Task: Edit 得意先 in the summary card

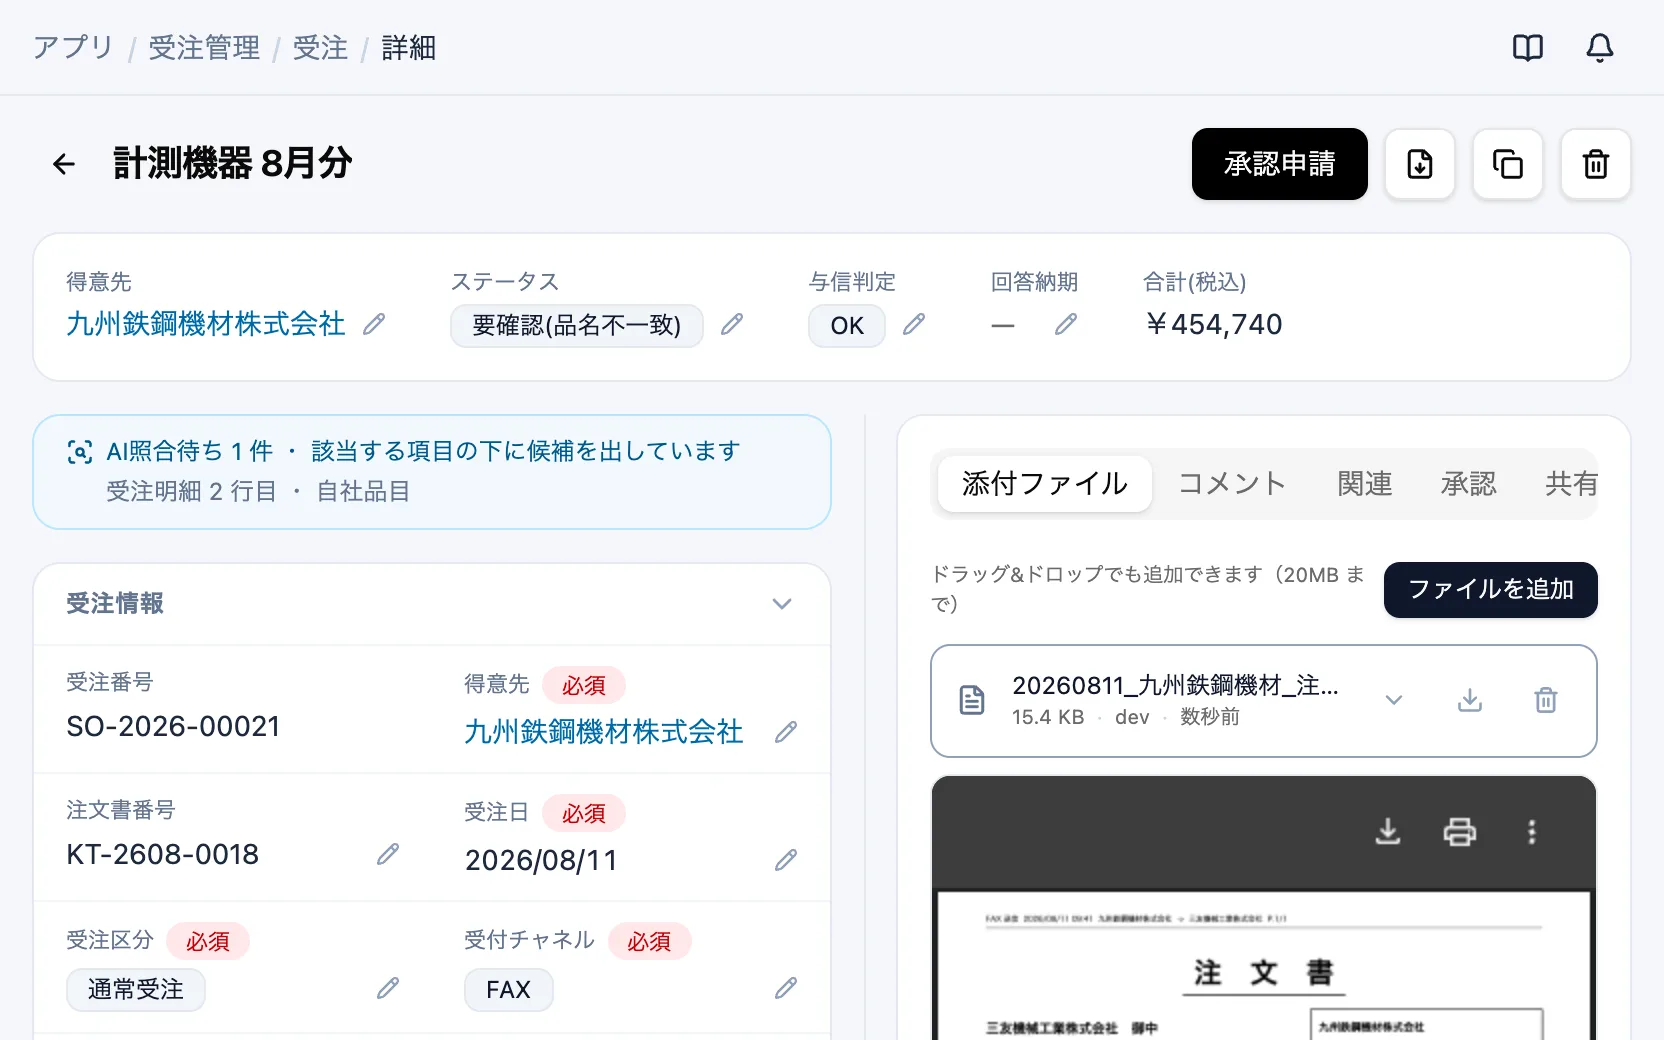Action: pyautogui.click(x=374, y=324)
